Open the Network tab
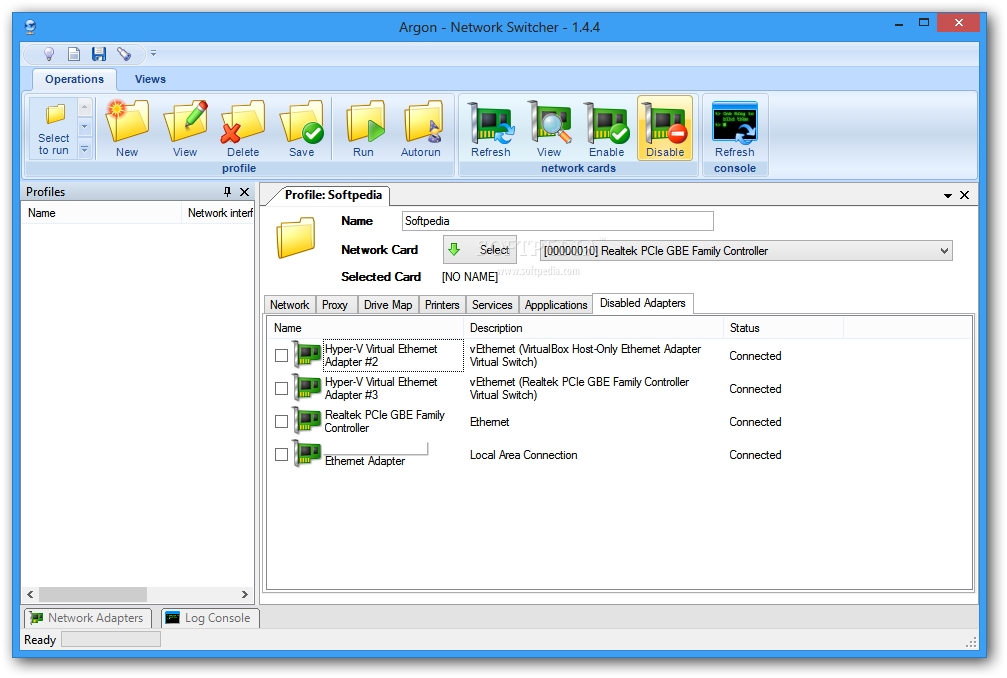1007x678 pixels. click(290, 305)
